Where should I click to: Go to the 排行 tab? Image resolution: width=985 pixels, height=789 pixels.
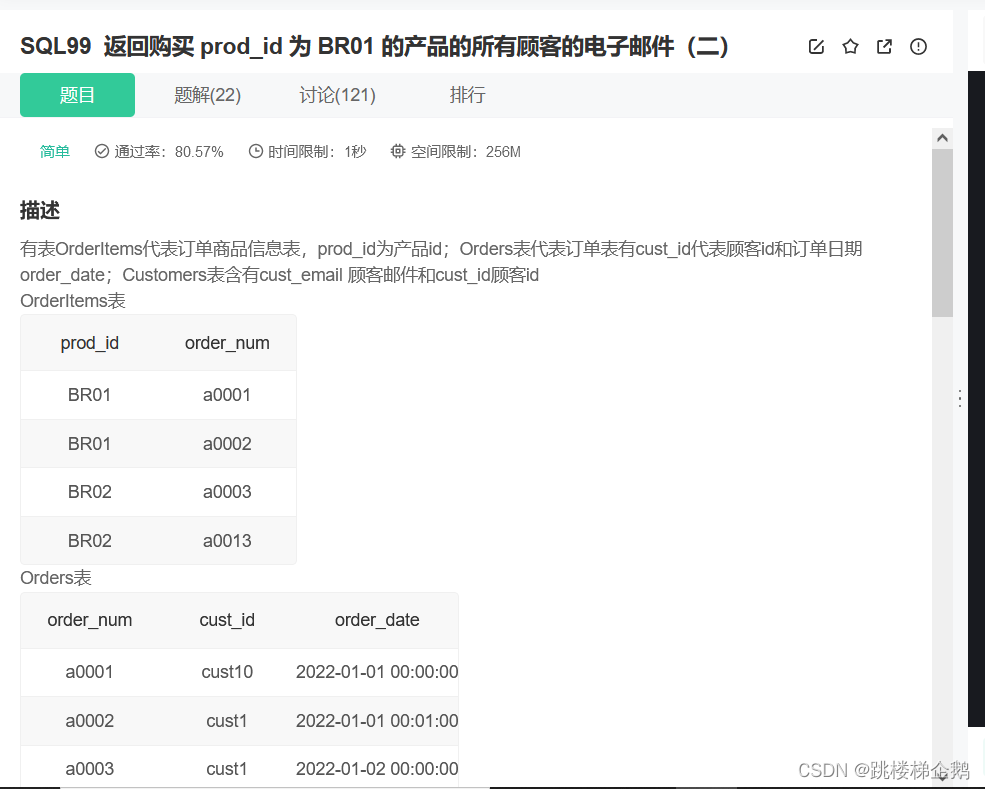click(467, 95)
